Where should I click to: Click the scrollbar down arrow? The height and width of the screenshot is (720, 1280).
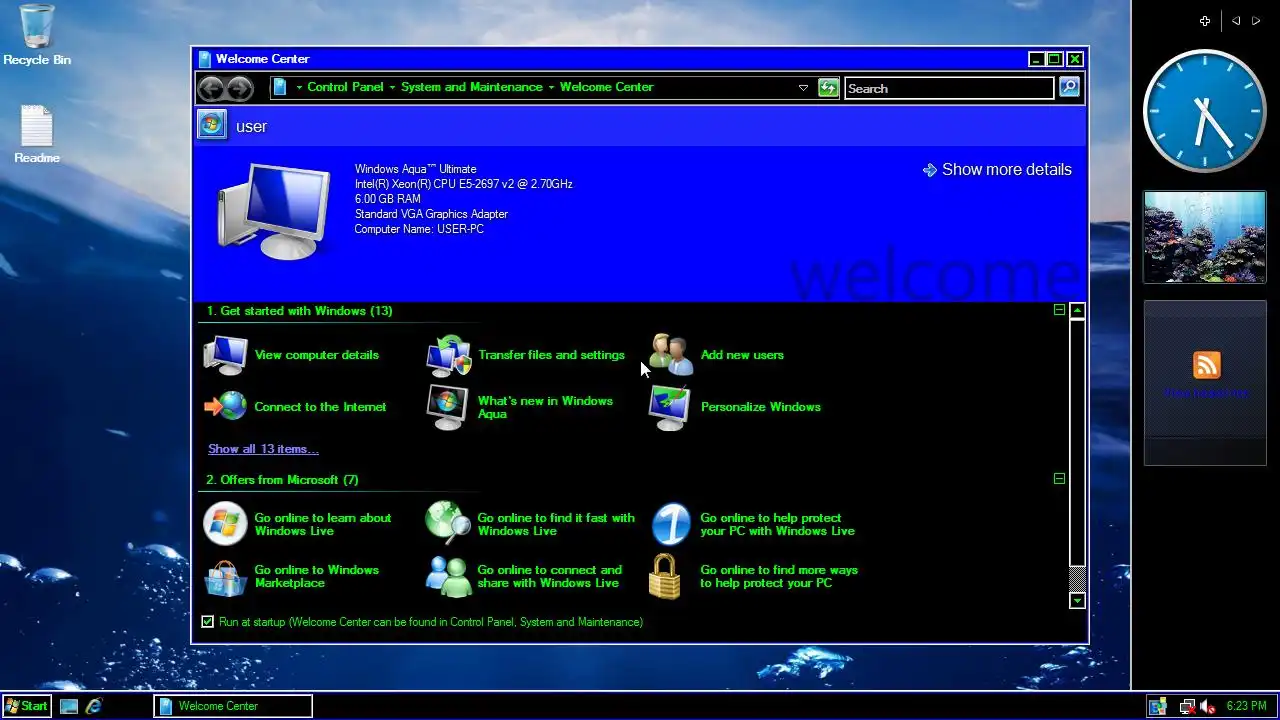pos(1077,600)
